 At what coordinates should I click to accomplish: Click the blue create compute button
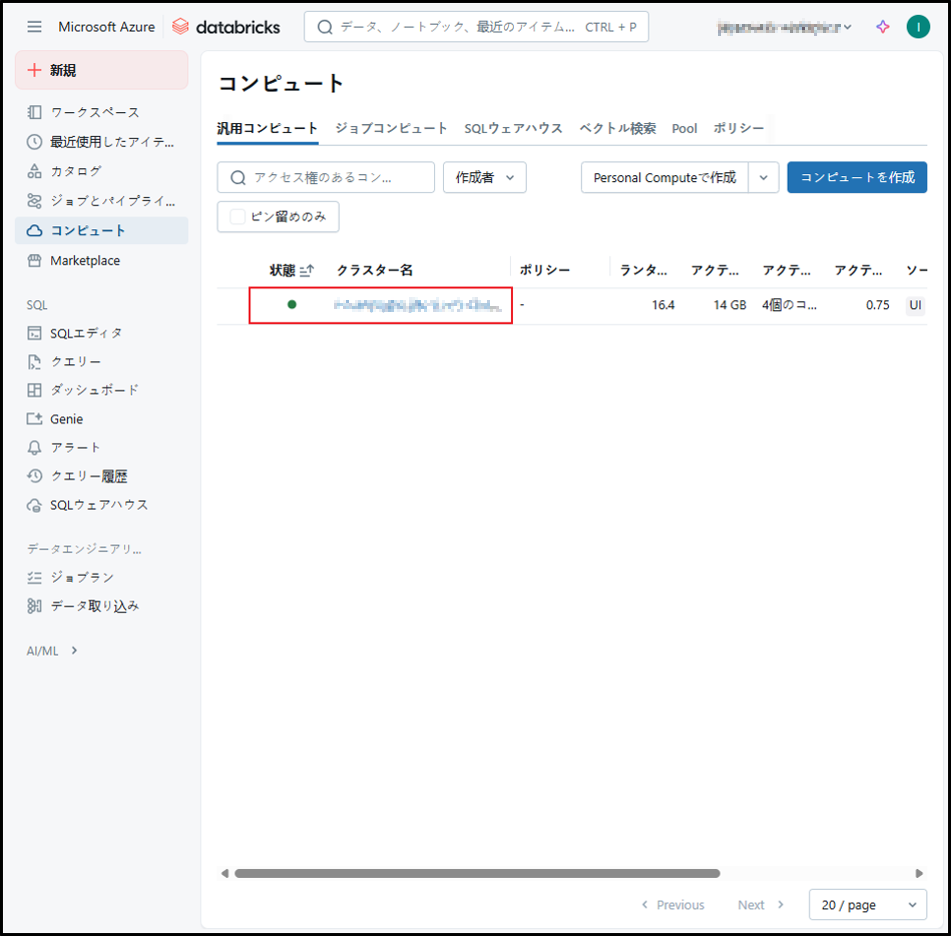(856, 177)
